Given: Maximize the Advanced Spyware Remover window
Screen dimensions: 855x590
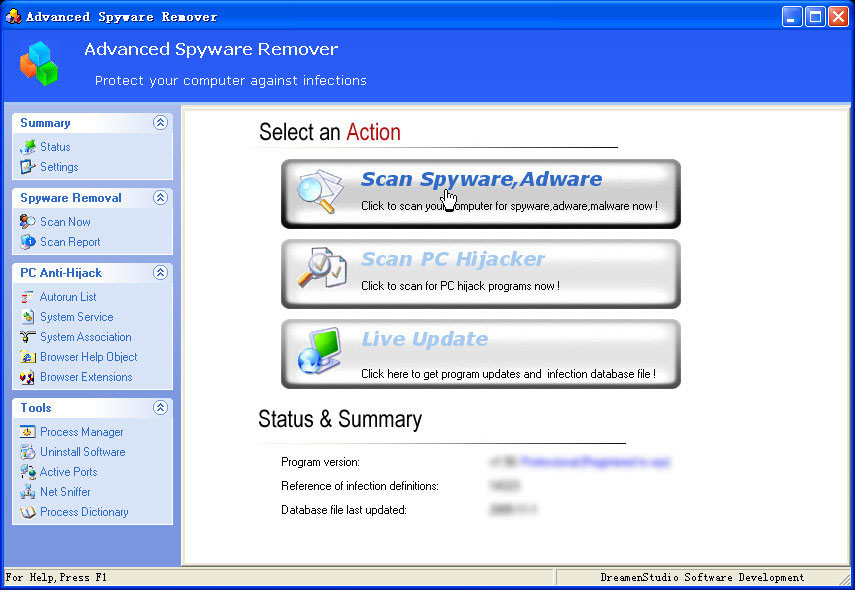Looking at the screenshot, I should (815, 17).
